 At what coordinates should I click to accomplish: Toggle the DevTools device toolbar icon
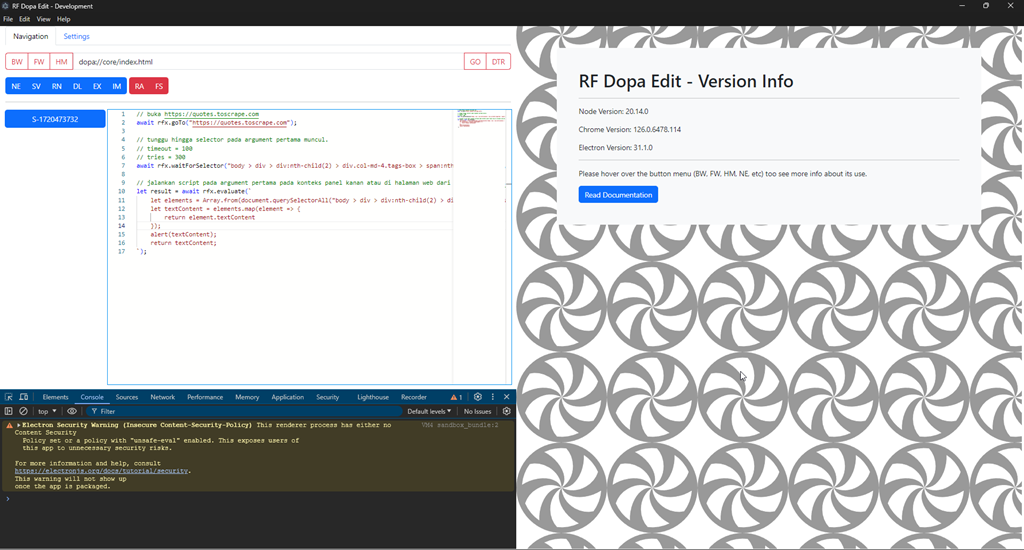24,397
